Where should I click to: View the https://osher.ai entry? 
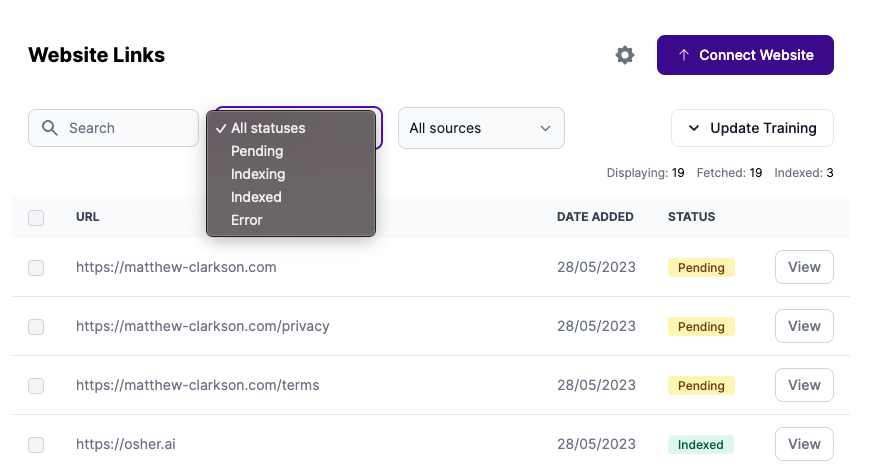[804, 444]
